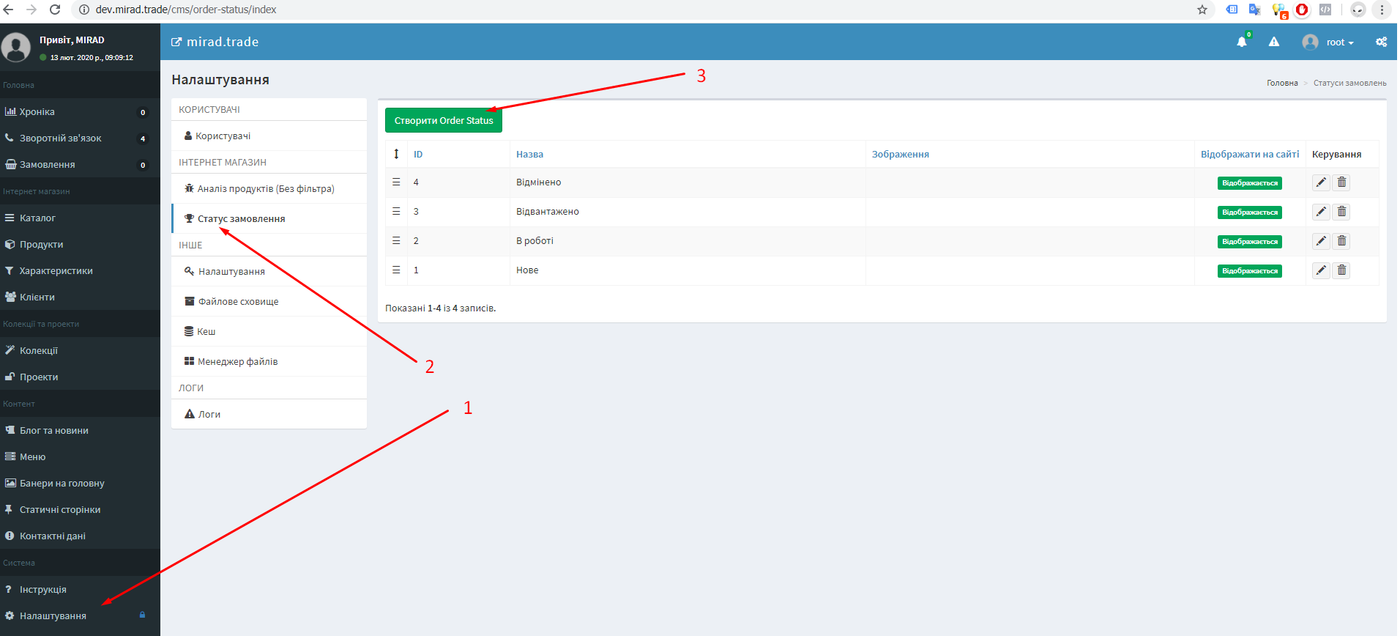The image size is (1400, 636).
Task: Open Клієнти in the sidebar
Action: pyautogui.click(x=80, y=297)
